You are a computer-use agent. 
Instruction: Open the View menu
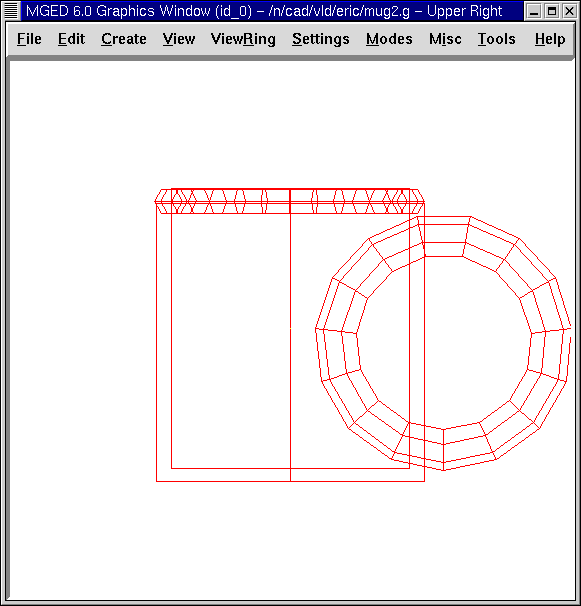pos(179,39)
